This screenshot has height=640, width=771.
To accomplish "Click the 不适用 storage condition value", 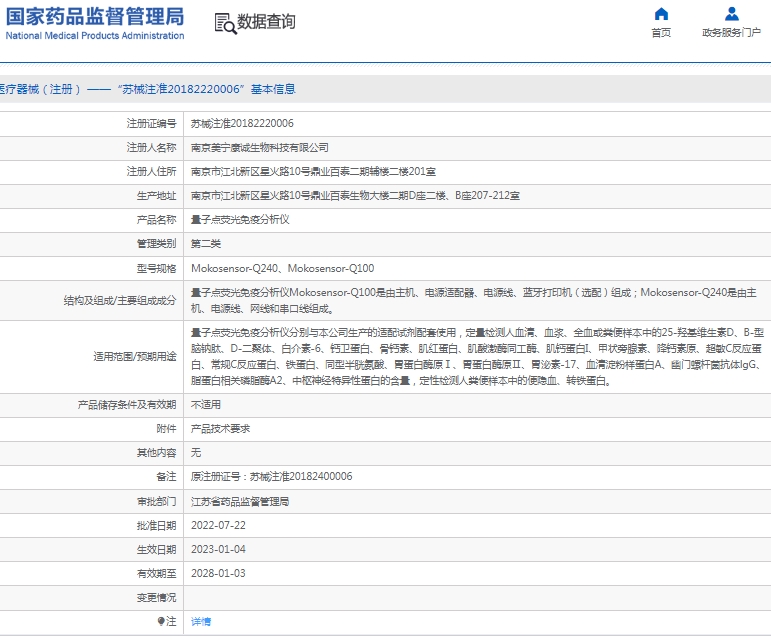I will (x=206, y=405).
